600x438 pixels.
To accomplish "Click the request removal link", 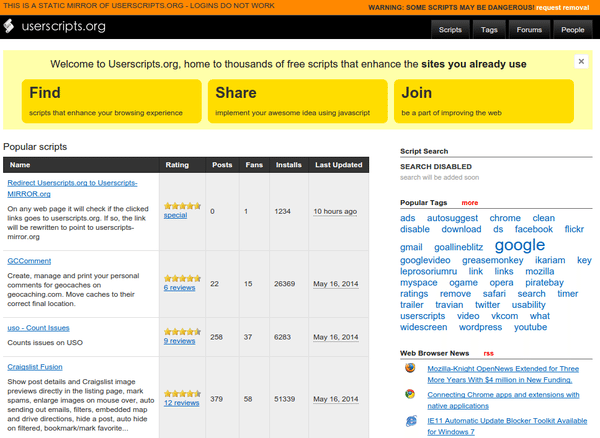I will tap(562, 8).
